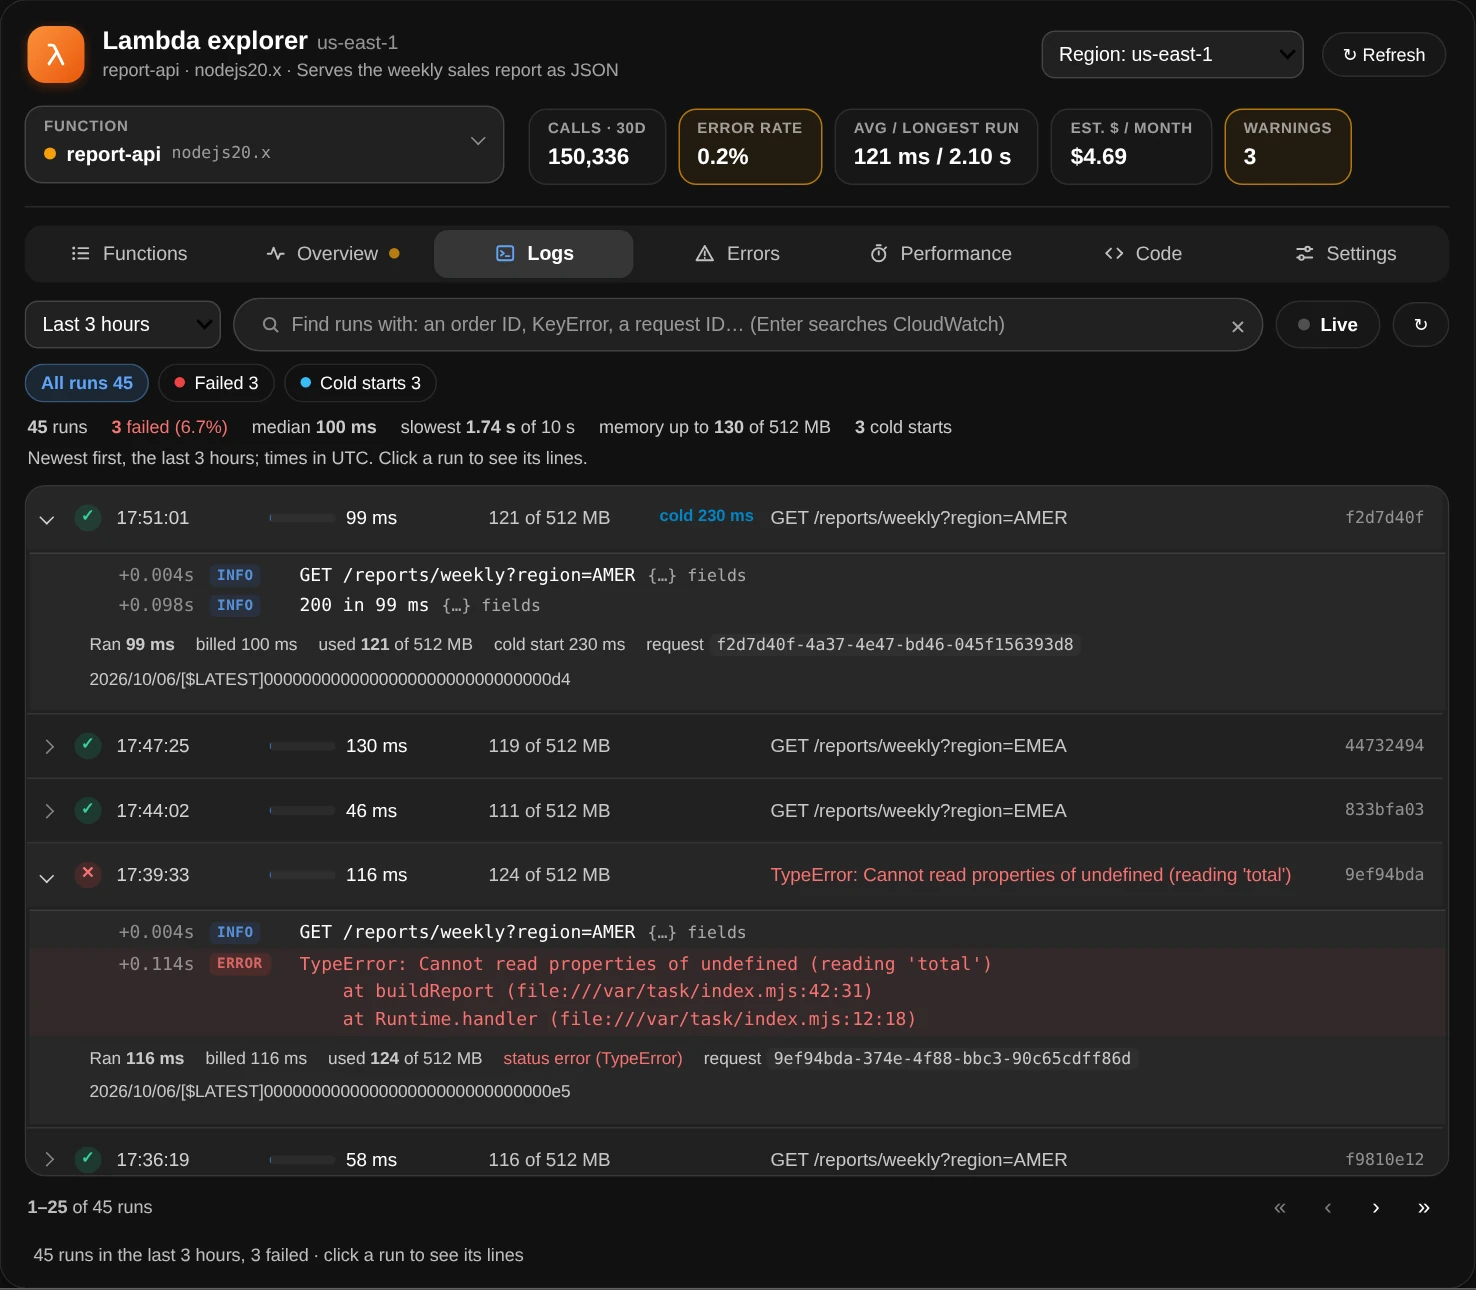
Task: Click the success check icon on the 17:44:02 run
Action: 88,811
